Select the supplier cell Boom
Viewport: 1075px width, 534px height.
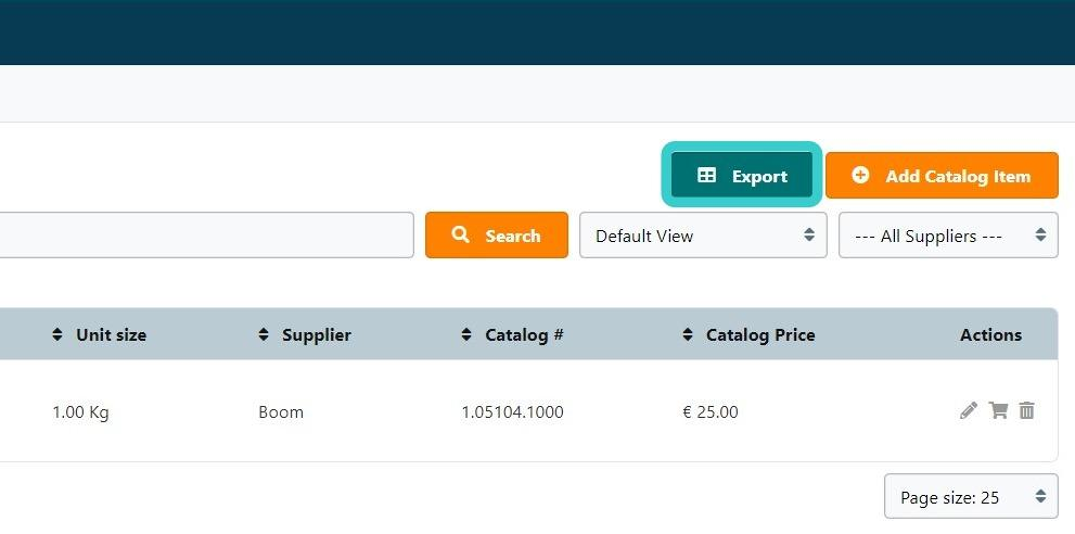click(x=281, y=412)
